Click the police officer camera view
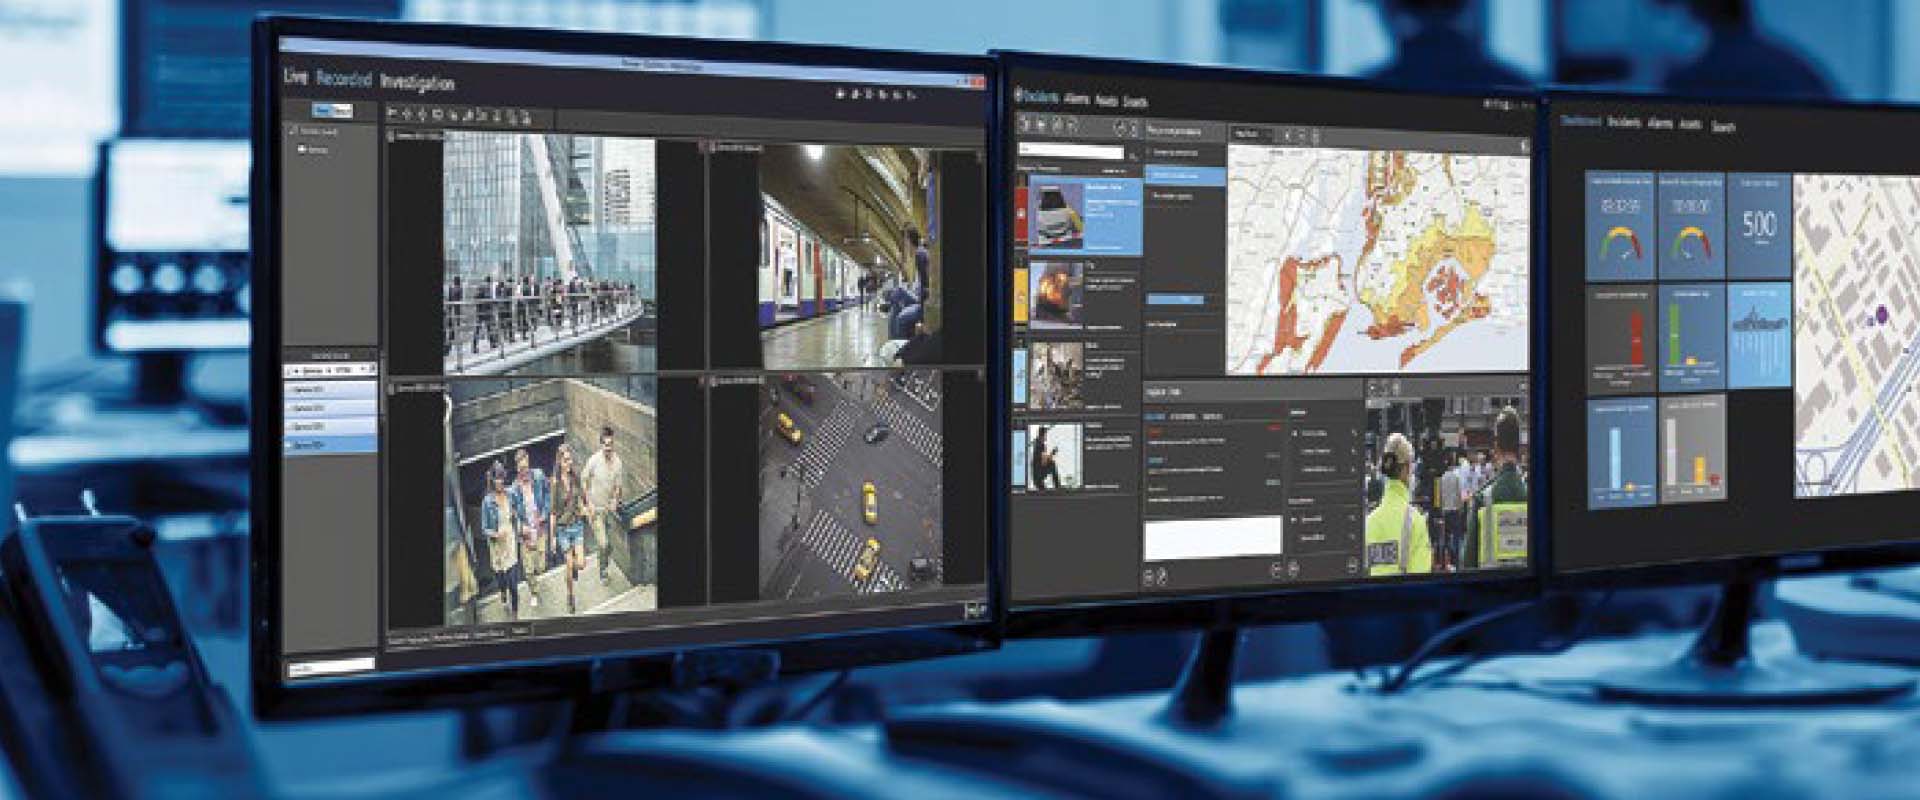 [x=1446, y=487]
